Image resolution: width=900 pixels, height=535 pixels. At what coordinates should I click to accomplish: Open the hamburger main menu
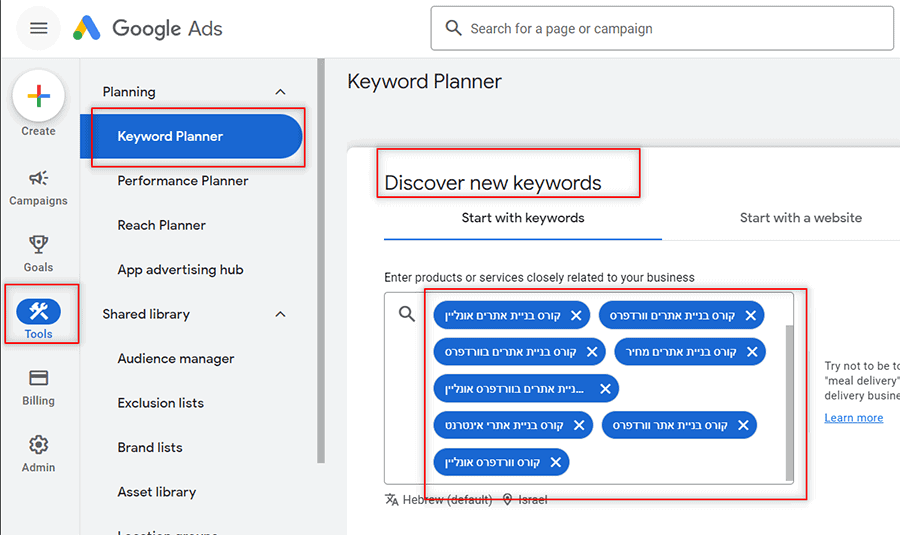click(38, 28)
